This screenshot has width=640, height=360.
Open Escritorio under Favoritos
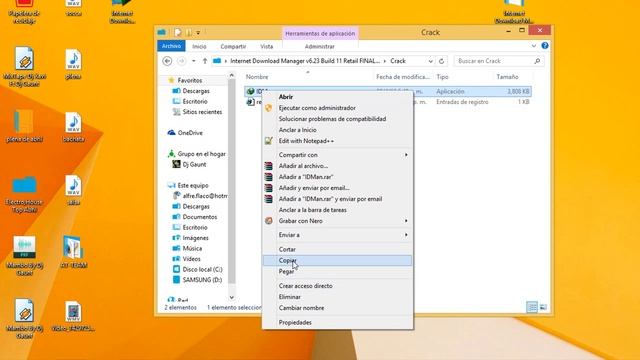pyautogui.click(x=195, y=101)
